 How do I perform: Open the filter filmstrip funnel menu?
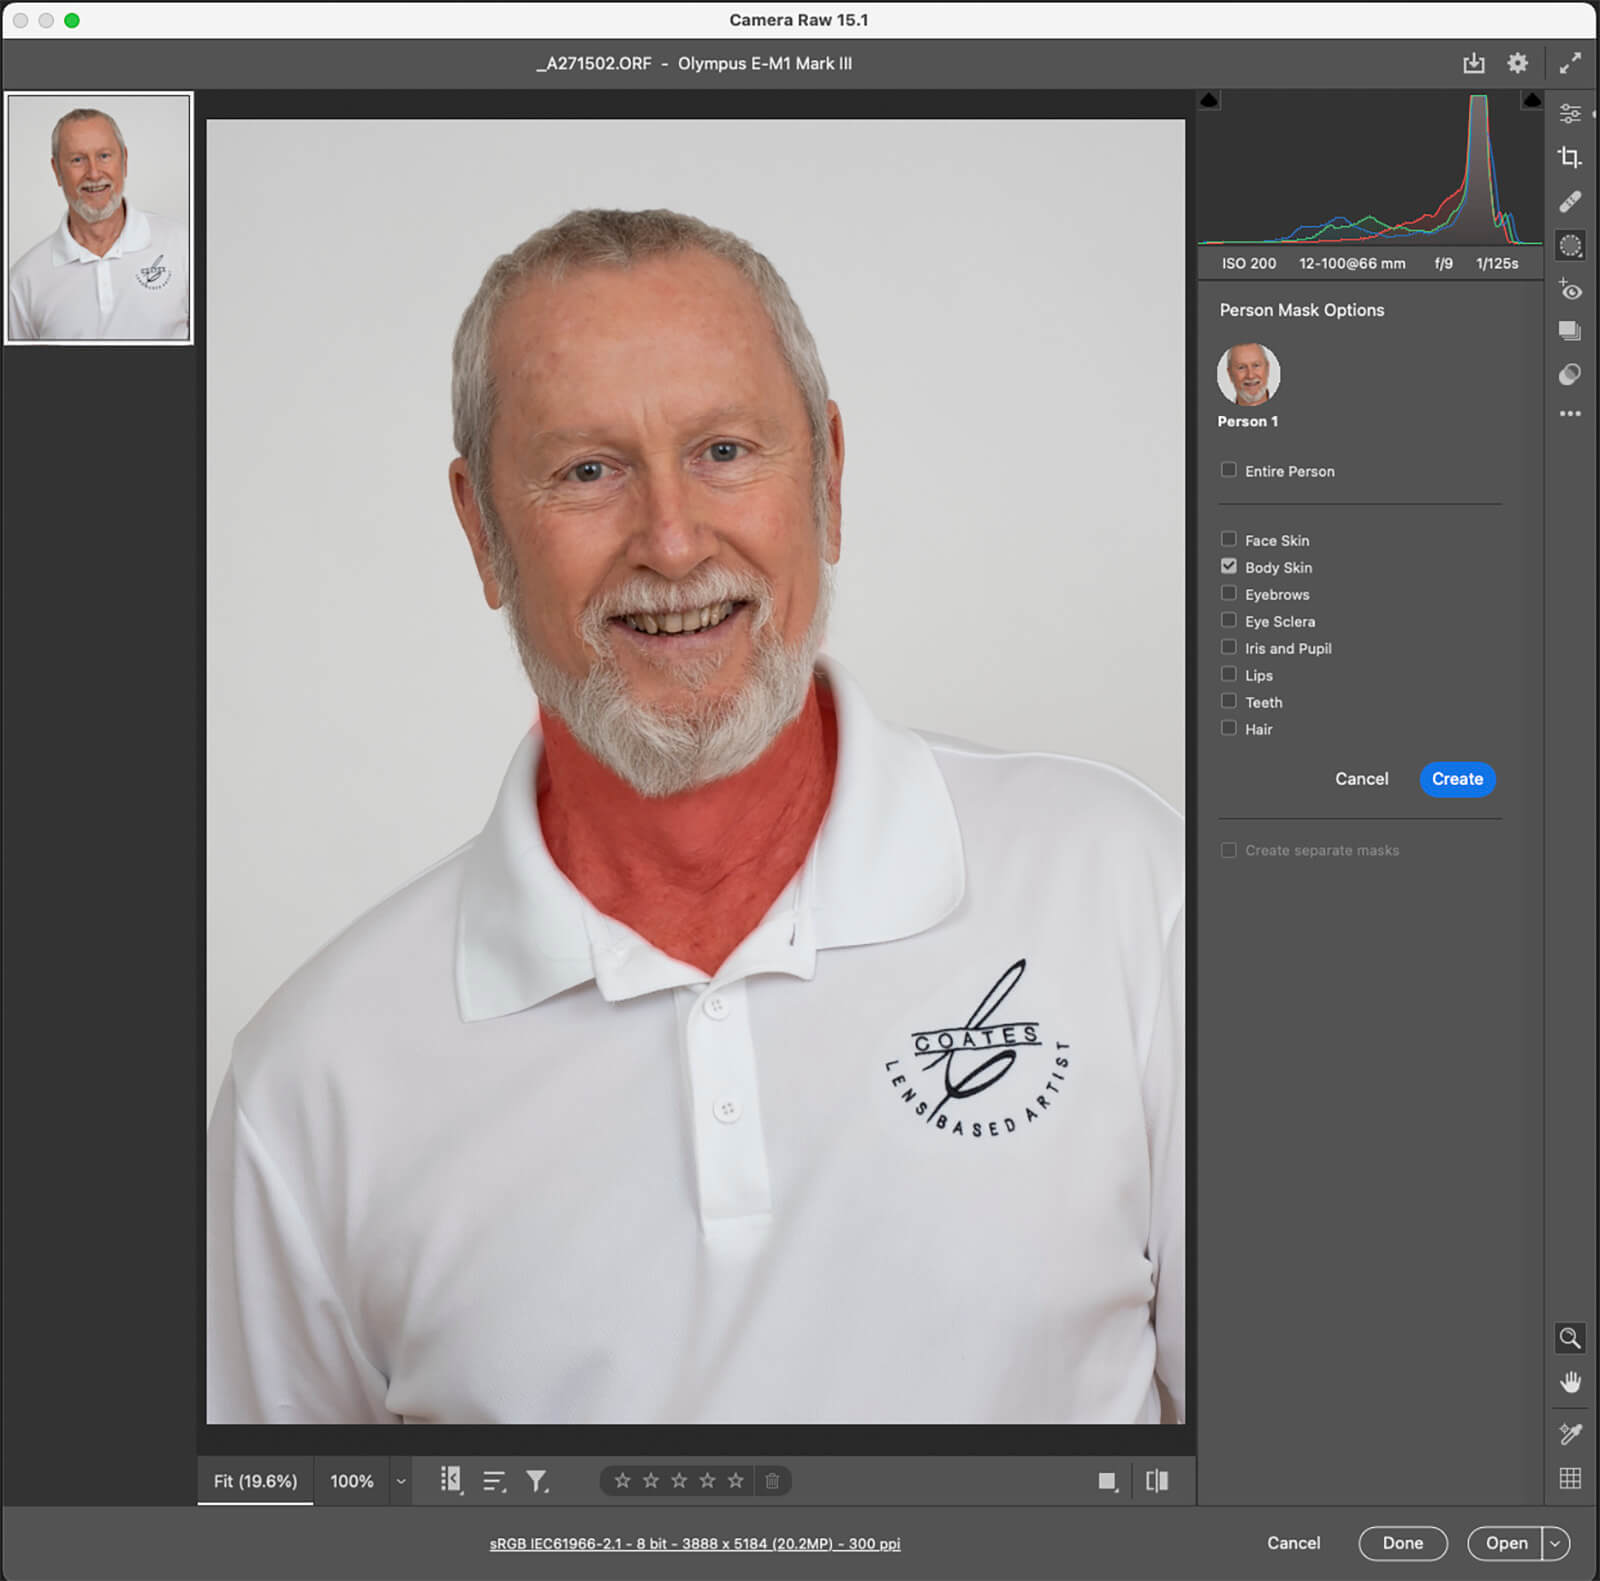(537, 1481)
